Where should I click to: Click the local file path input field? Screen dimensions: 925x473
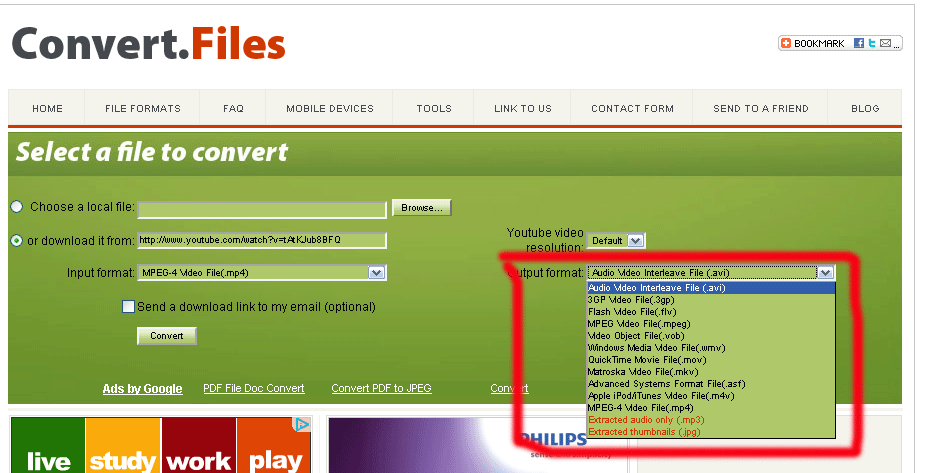(262, 209)
